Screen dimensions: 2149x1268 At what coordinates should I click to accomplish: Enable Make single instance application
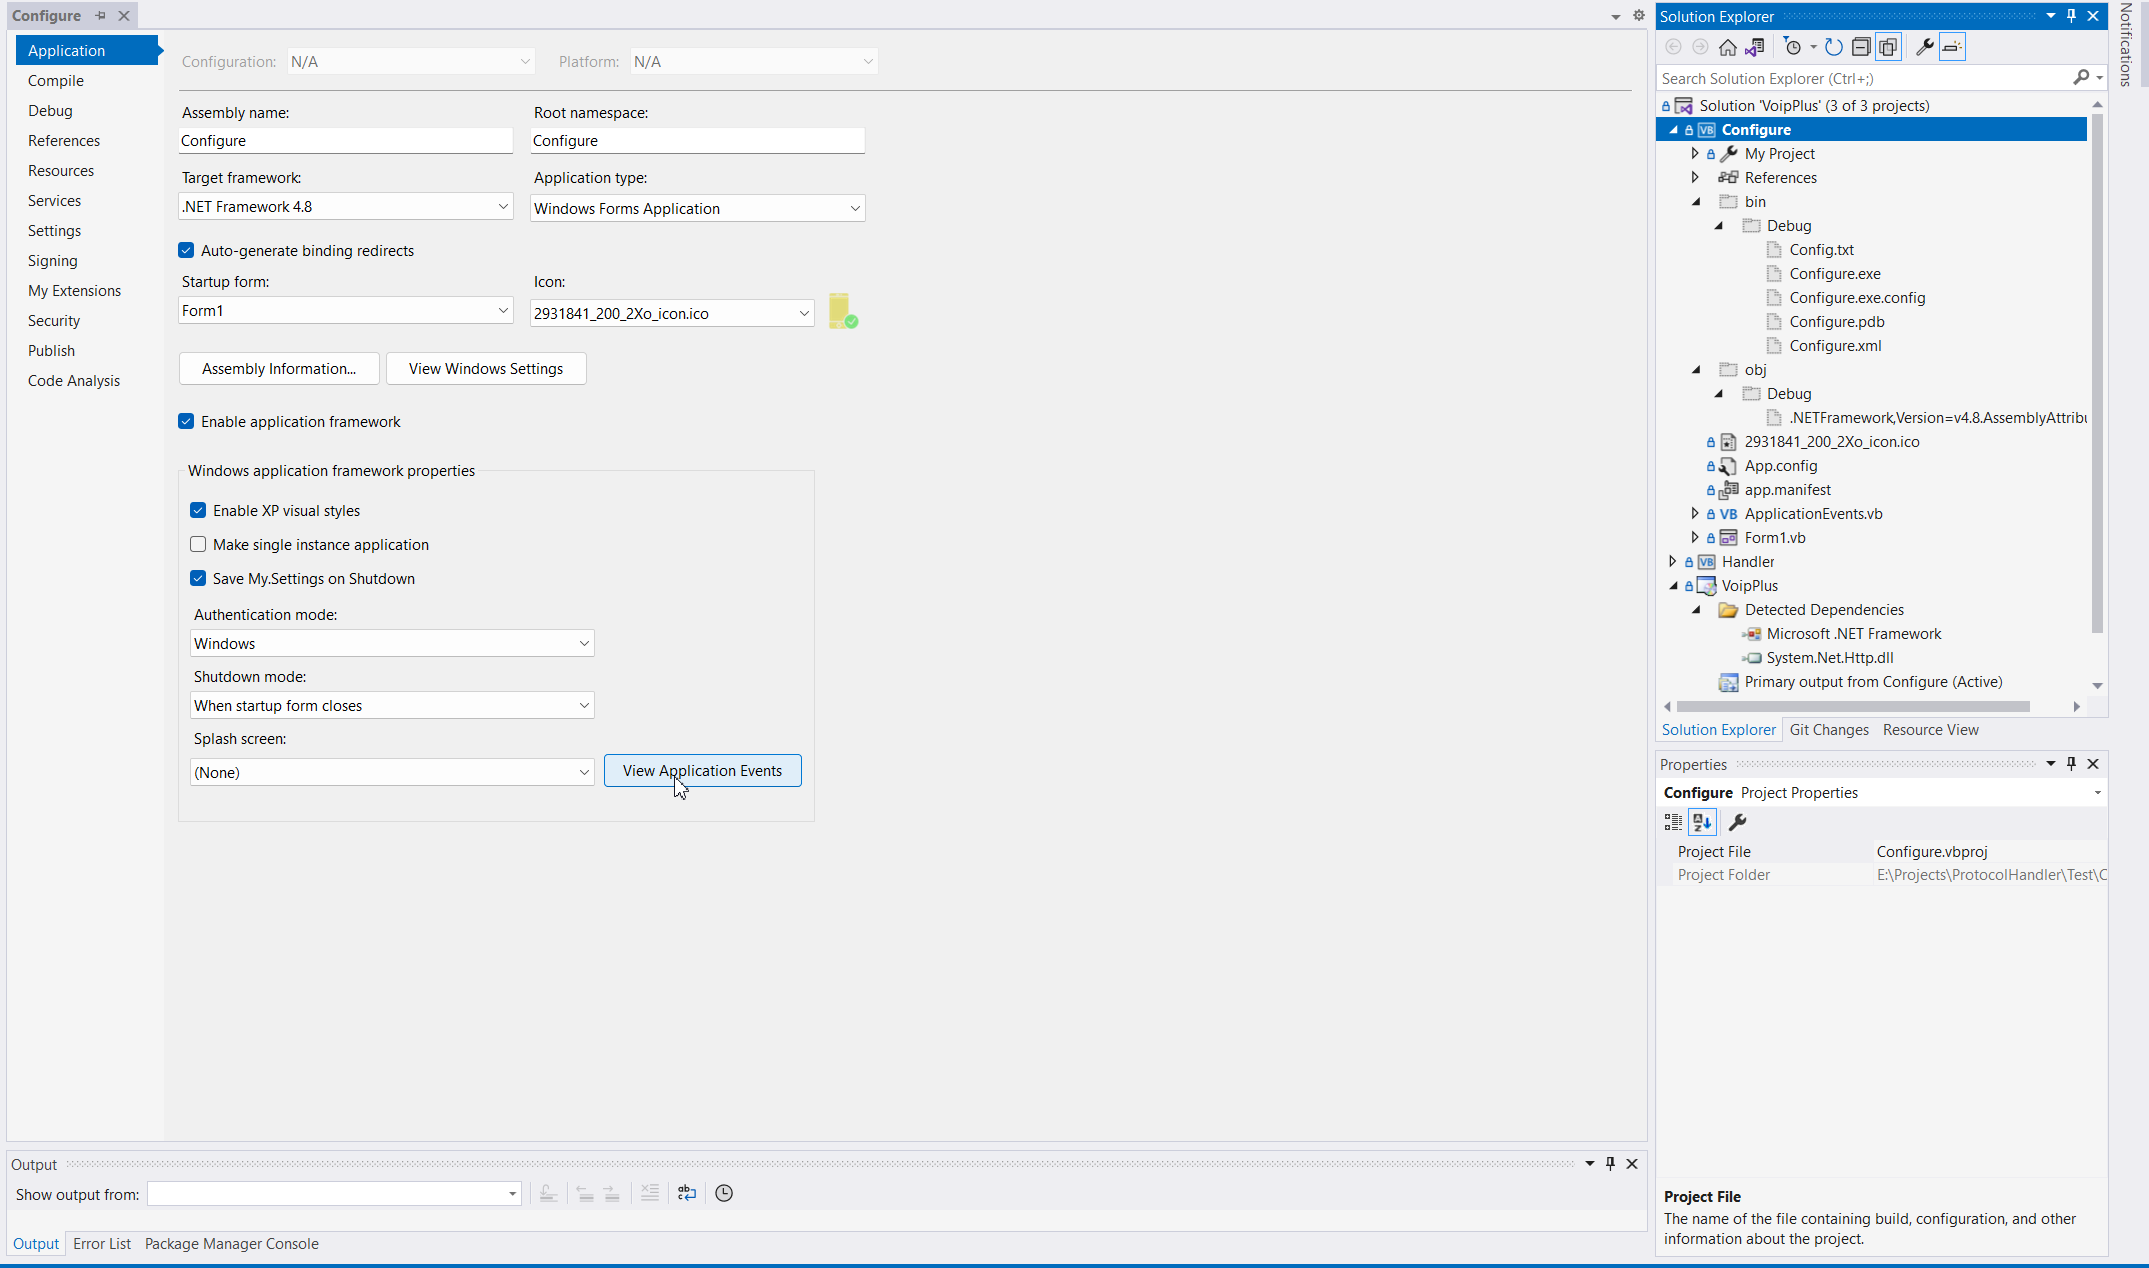coord(198,544)
